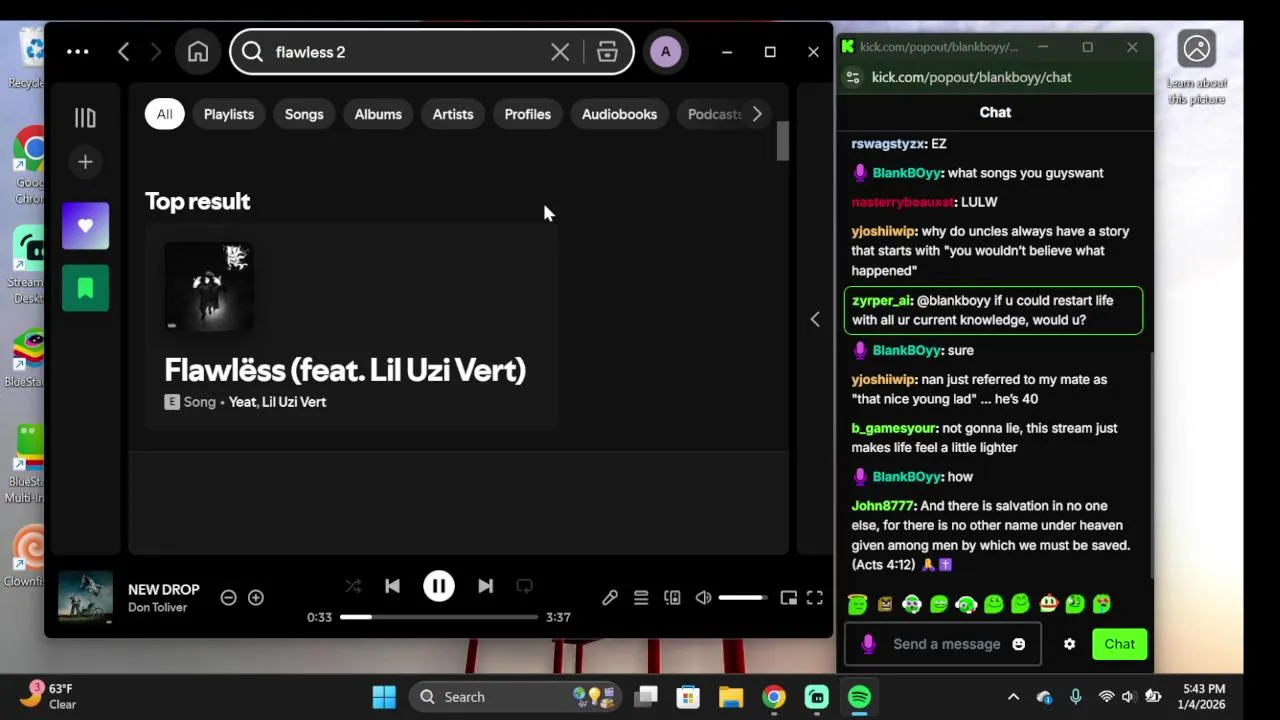Open user b_gamesyour in chat

pyautogui.click(x=894, y=428)
